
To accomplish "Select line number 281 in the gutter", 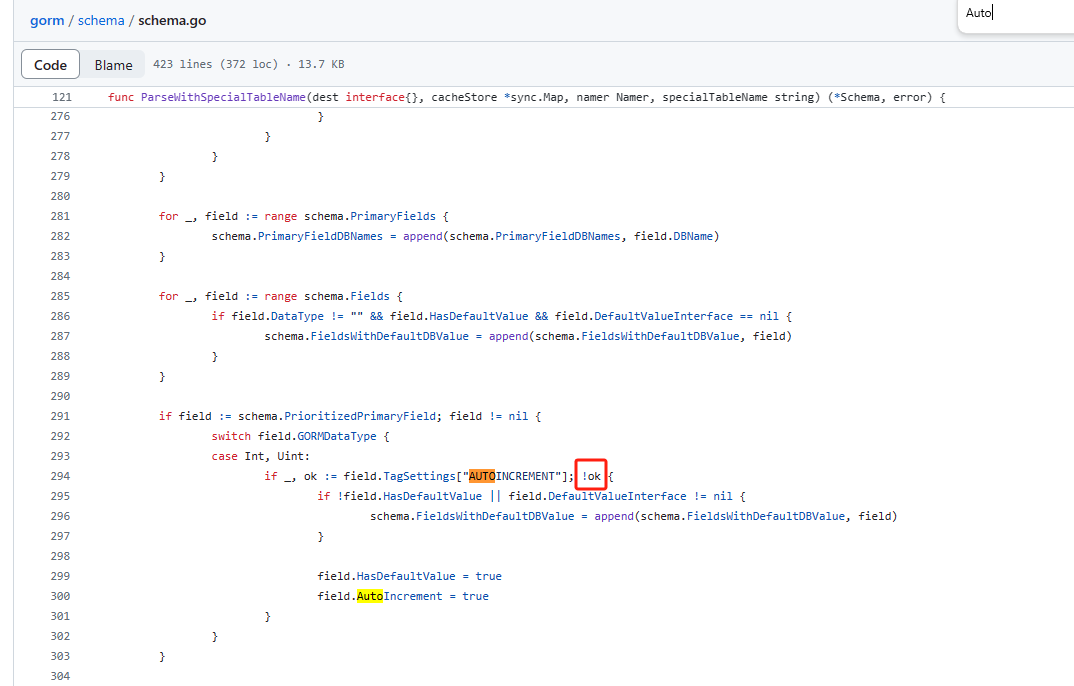I will click(x=60, y=216).
